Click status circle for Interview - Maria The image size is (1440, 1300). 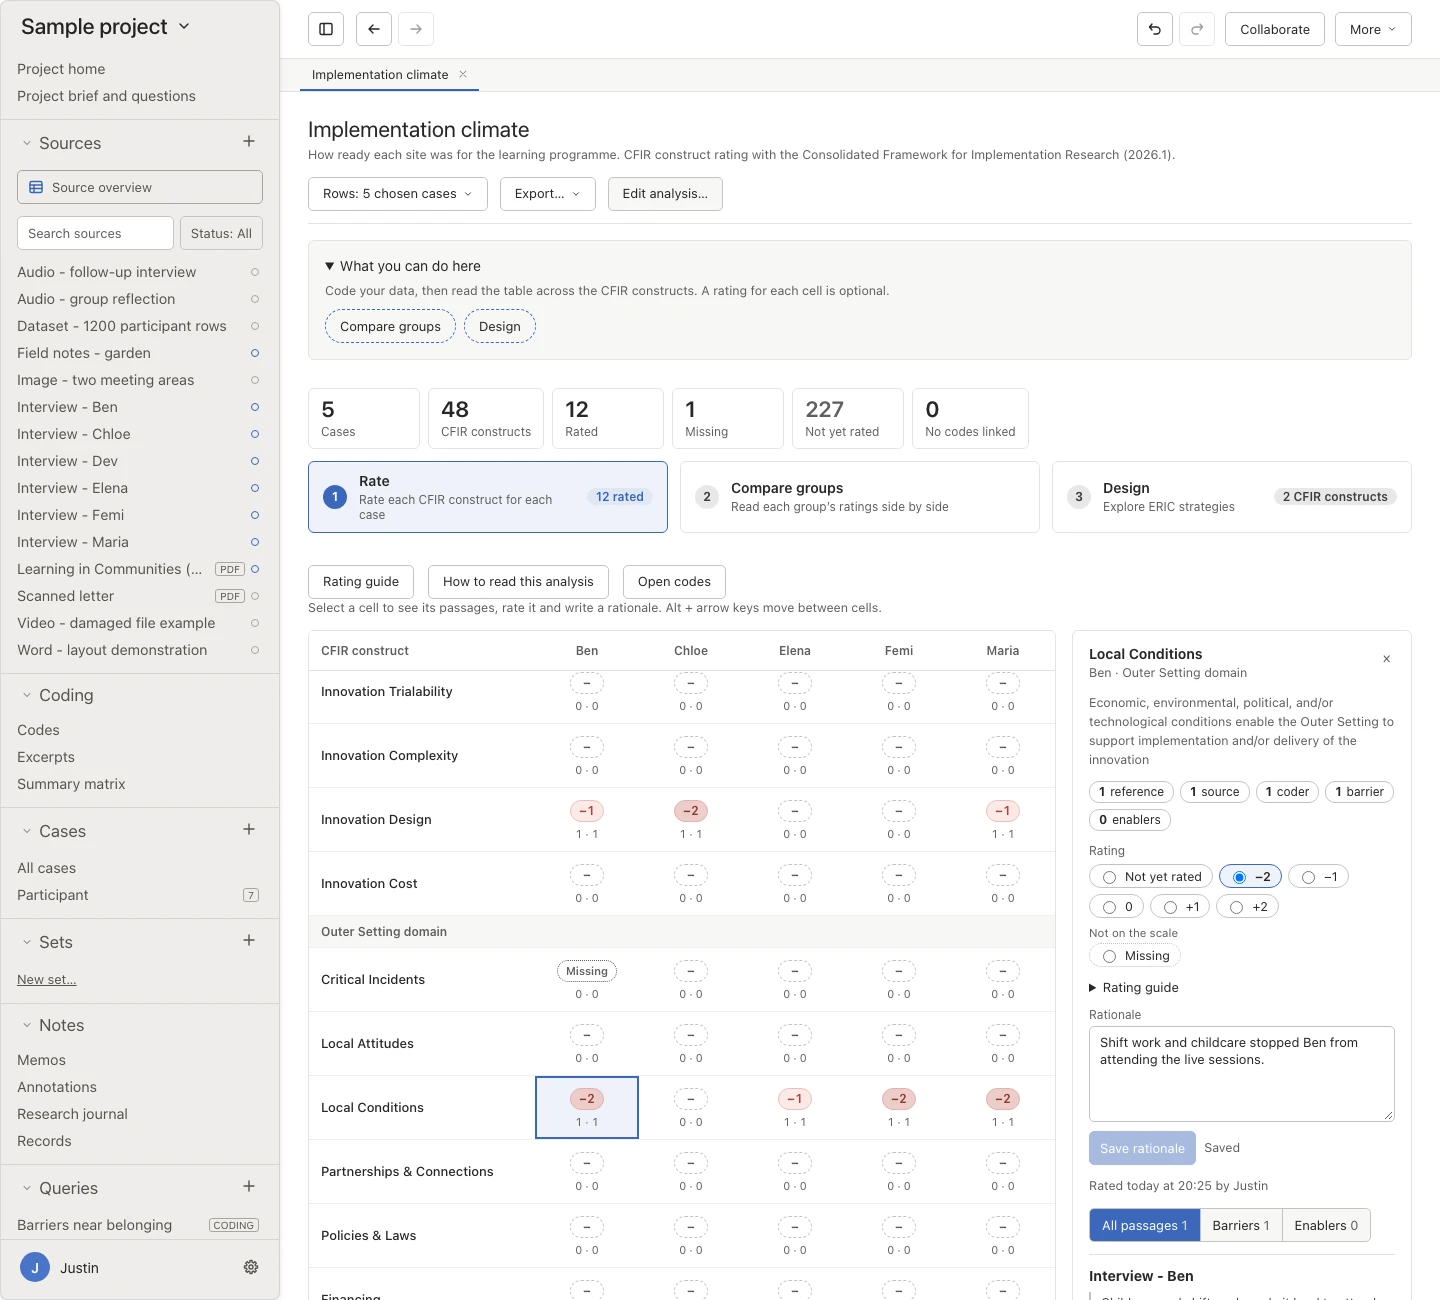(x=255, y=542)
